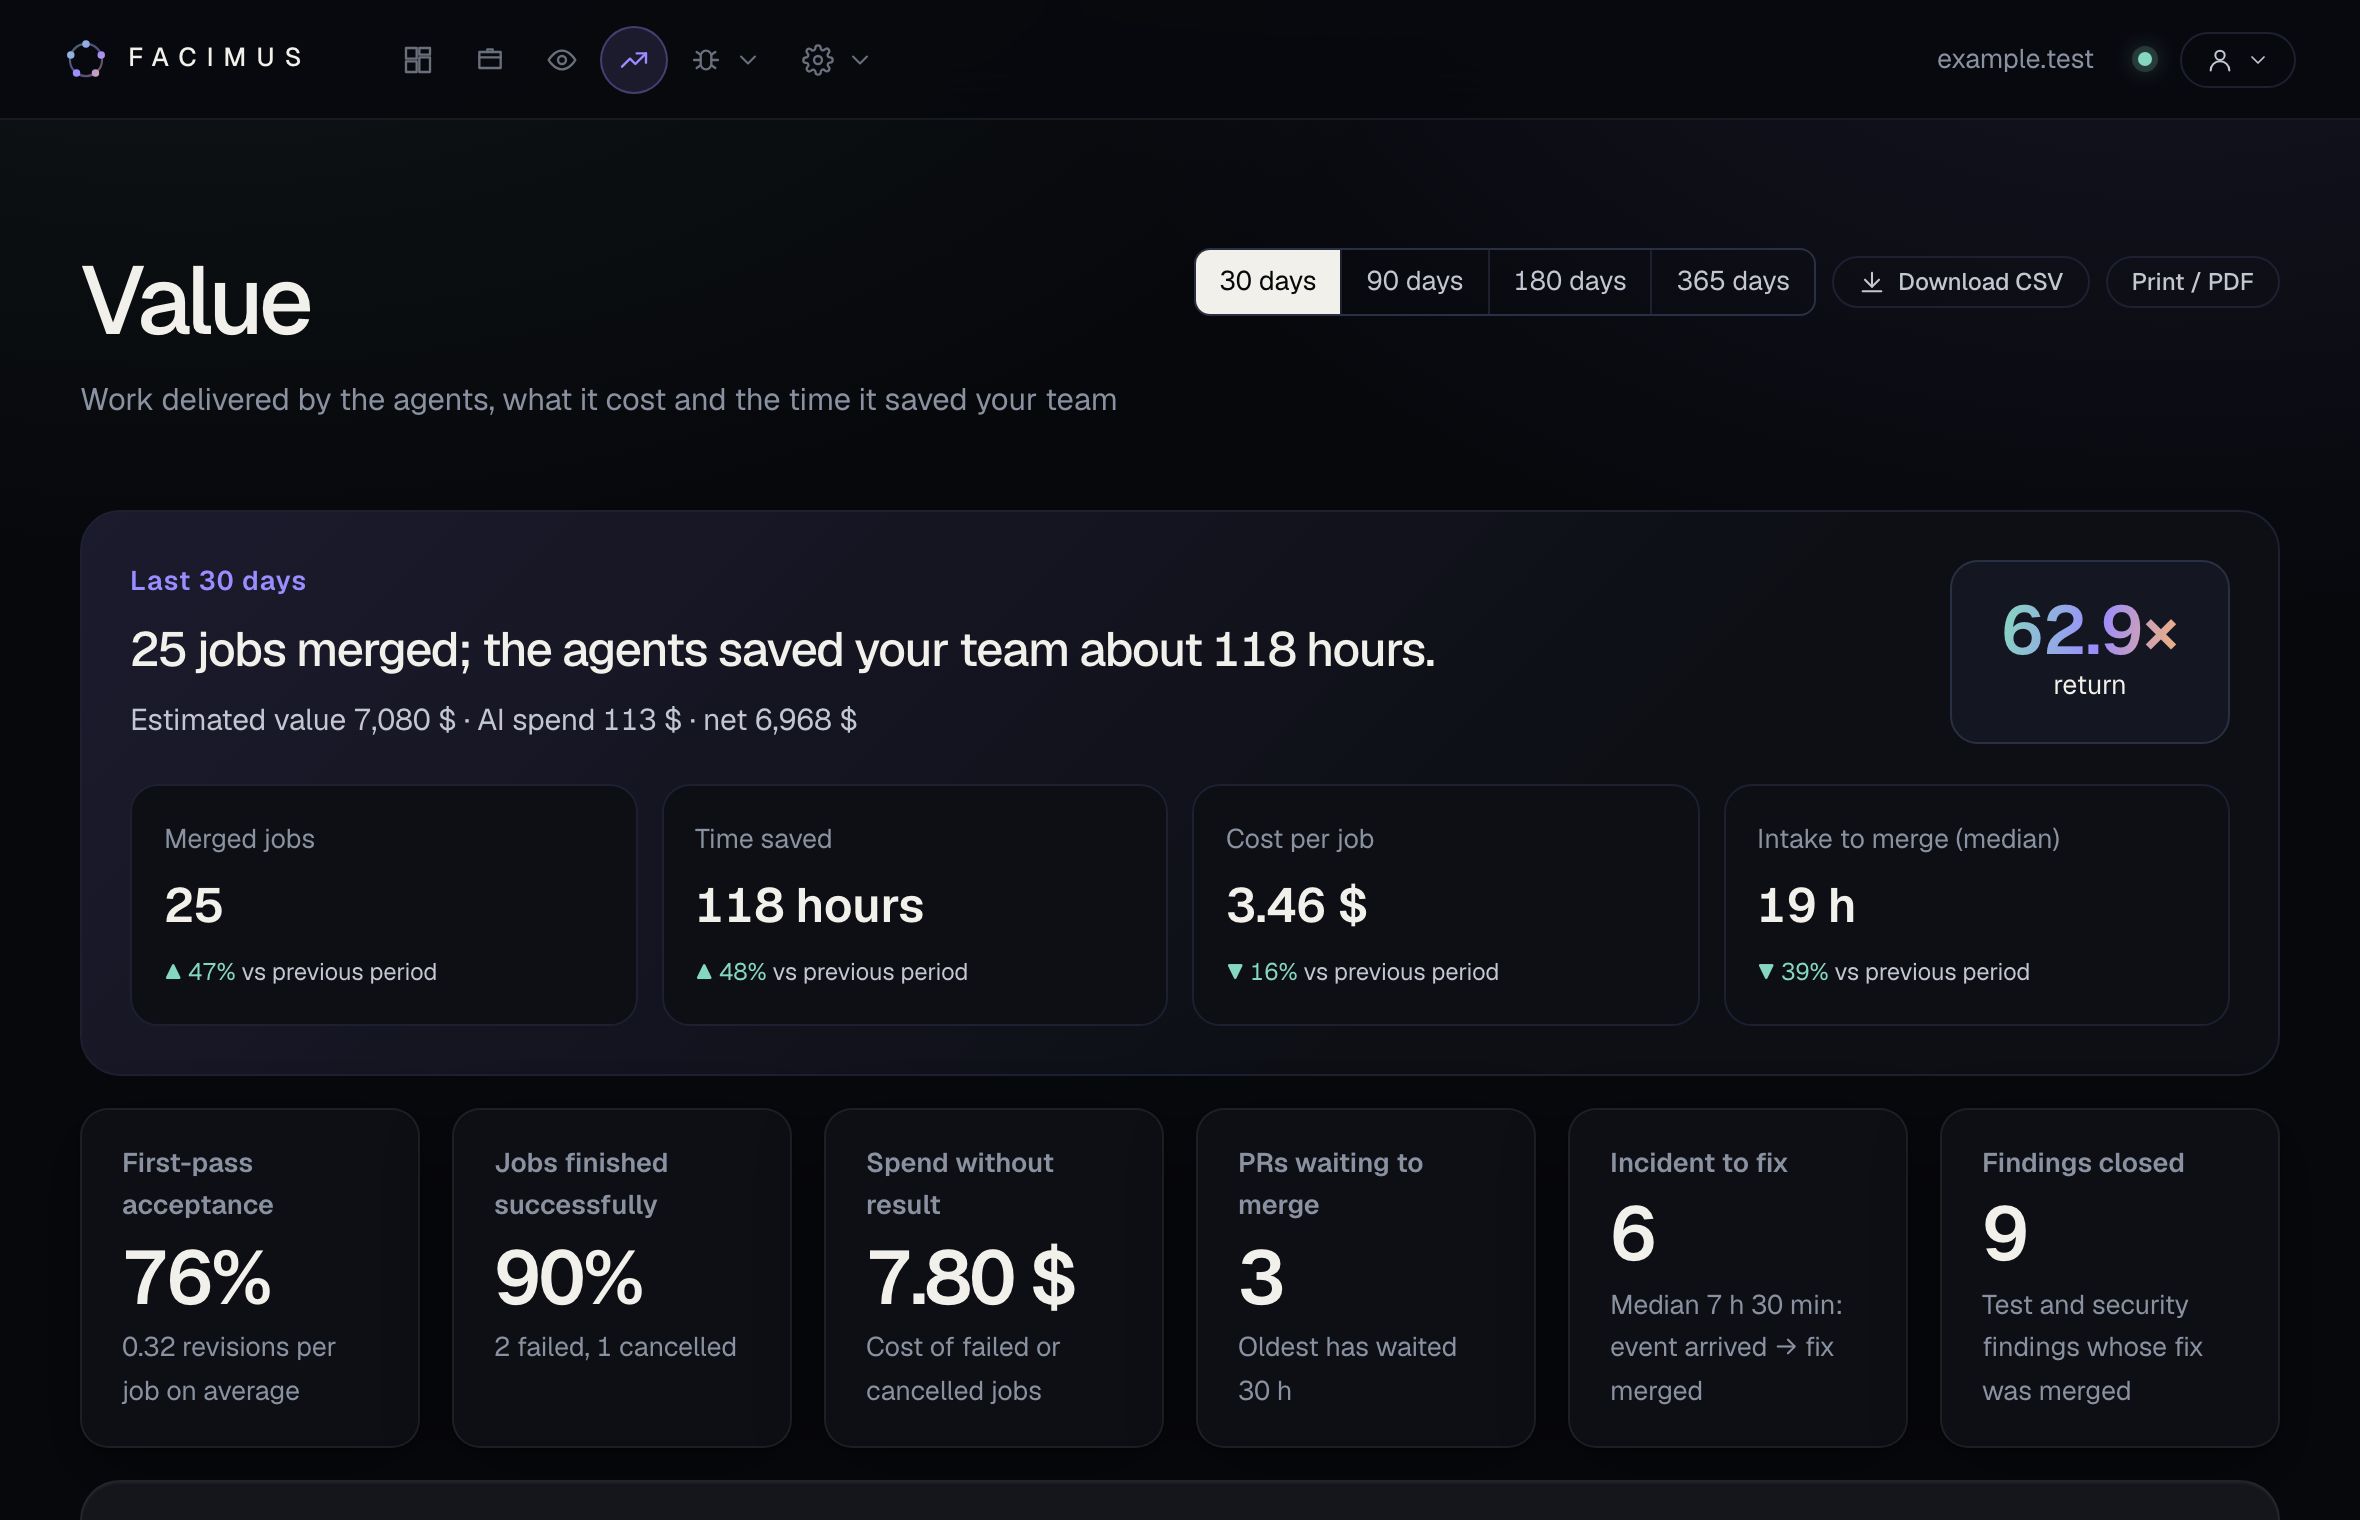The image size is (2360, 1520).
Task: Click the Cost per job 3.46 $ card
Action: point(1446,905)
